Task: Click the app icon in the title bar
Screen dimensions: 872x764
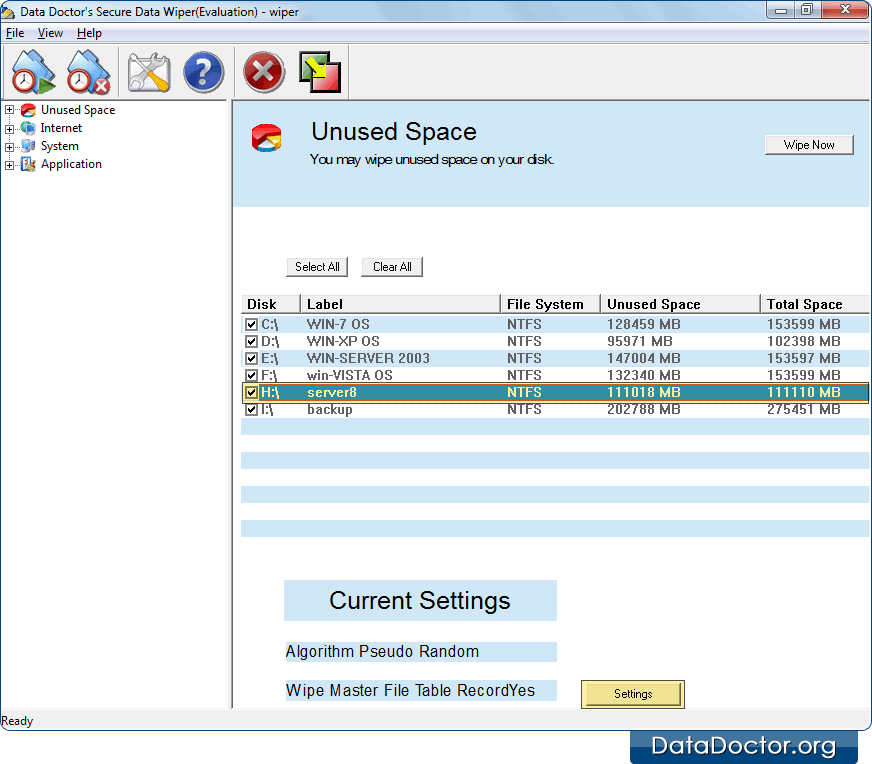Action: pos(8,12)
